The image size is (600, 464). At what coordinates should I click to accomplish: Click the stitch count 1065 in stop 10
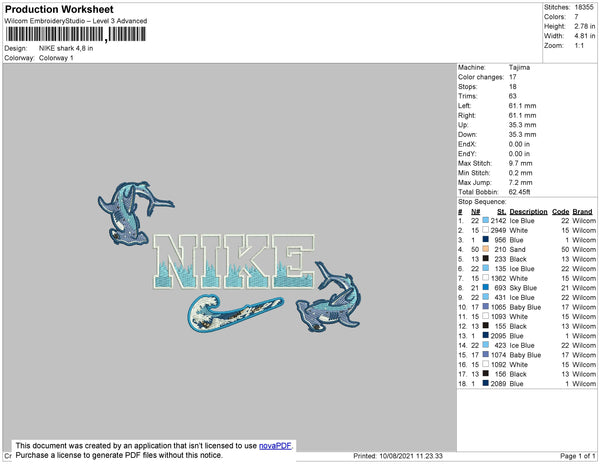[498, 307]
